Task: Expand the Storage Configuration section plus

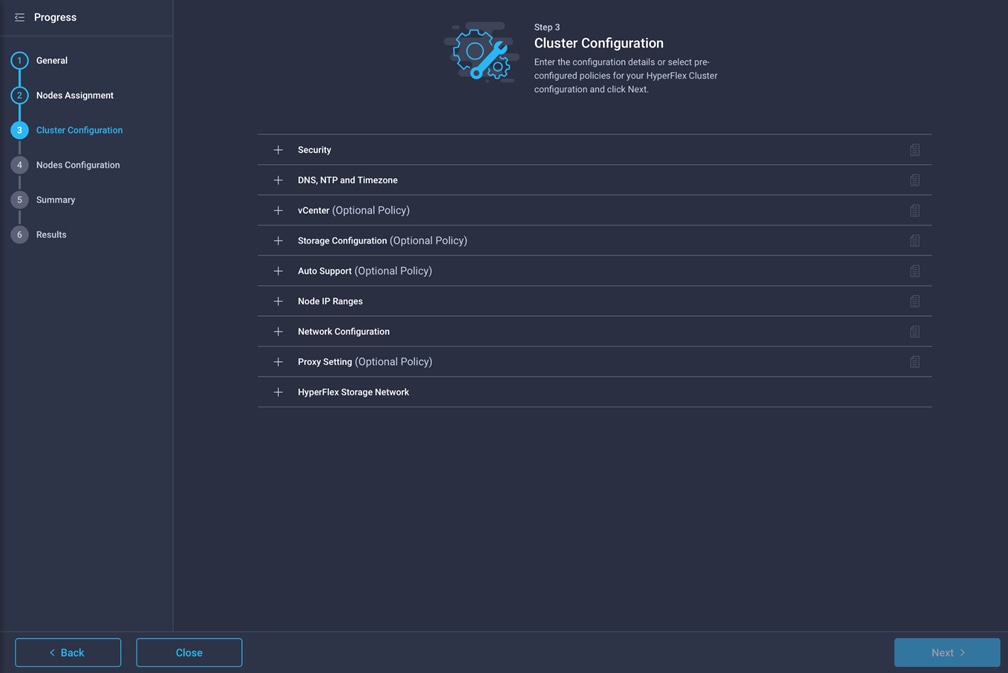Action: [x=278, y=240]
